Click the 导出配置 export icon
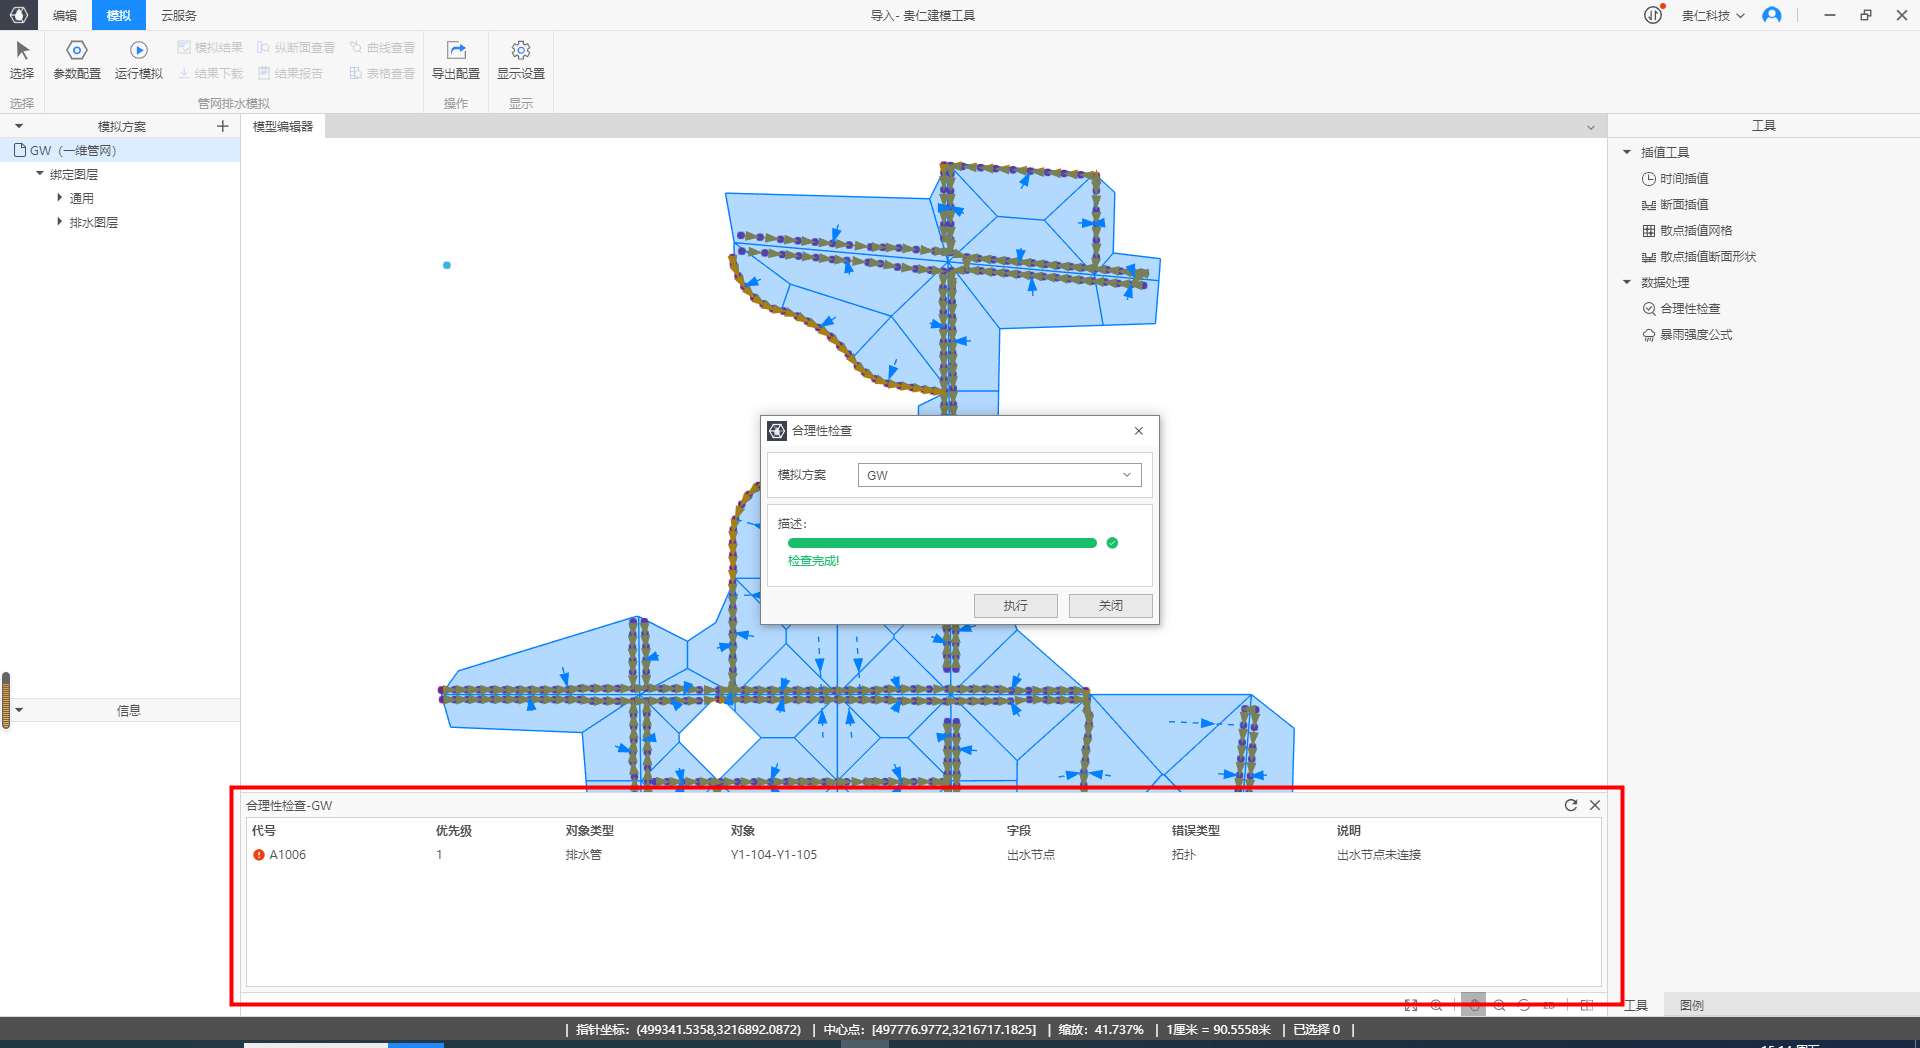Viewport: 1920px width, 1048px height. [x=456, y=50]
